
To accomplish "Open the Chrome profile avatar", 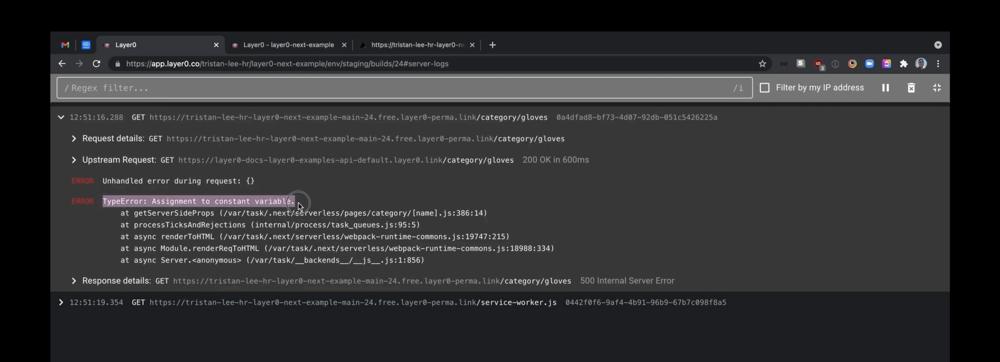I will (921, 64).
